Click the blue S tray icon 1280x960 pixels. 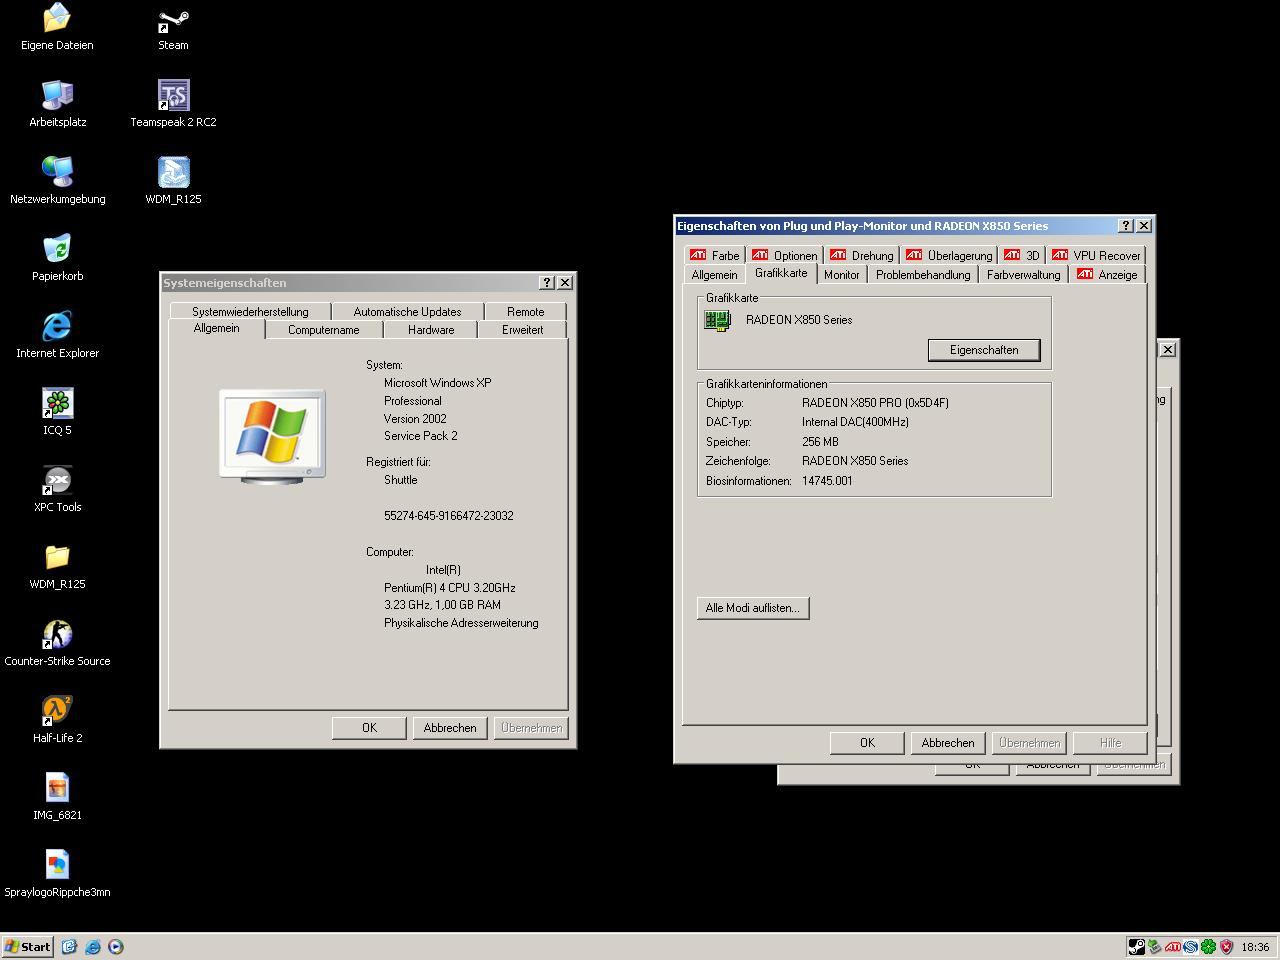tap(1190, 946)
